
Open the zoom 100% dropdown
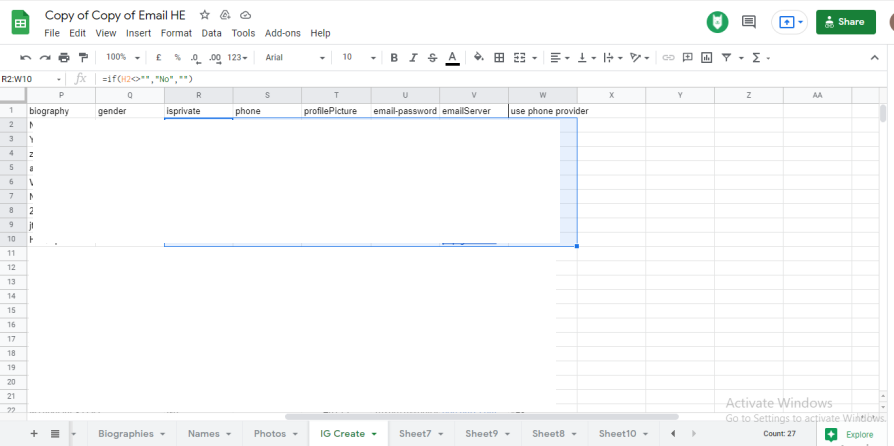point(123,58)
